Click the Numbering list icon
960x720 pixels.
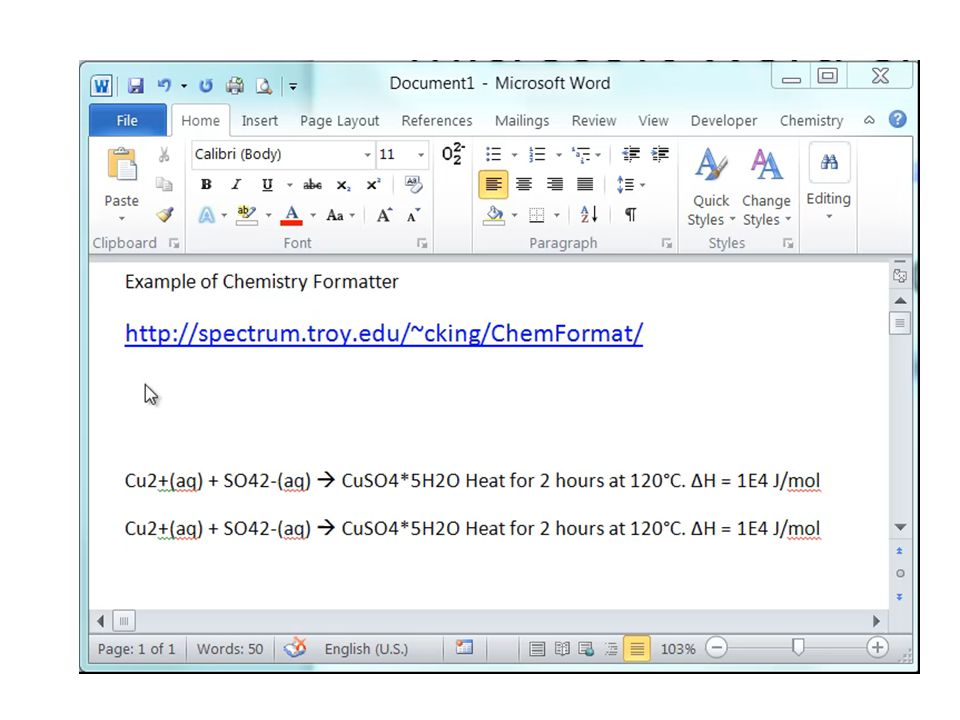[537, 154]
